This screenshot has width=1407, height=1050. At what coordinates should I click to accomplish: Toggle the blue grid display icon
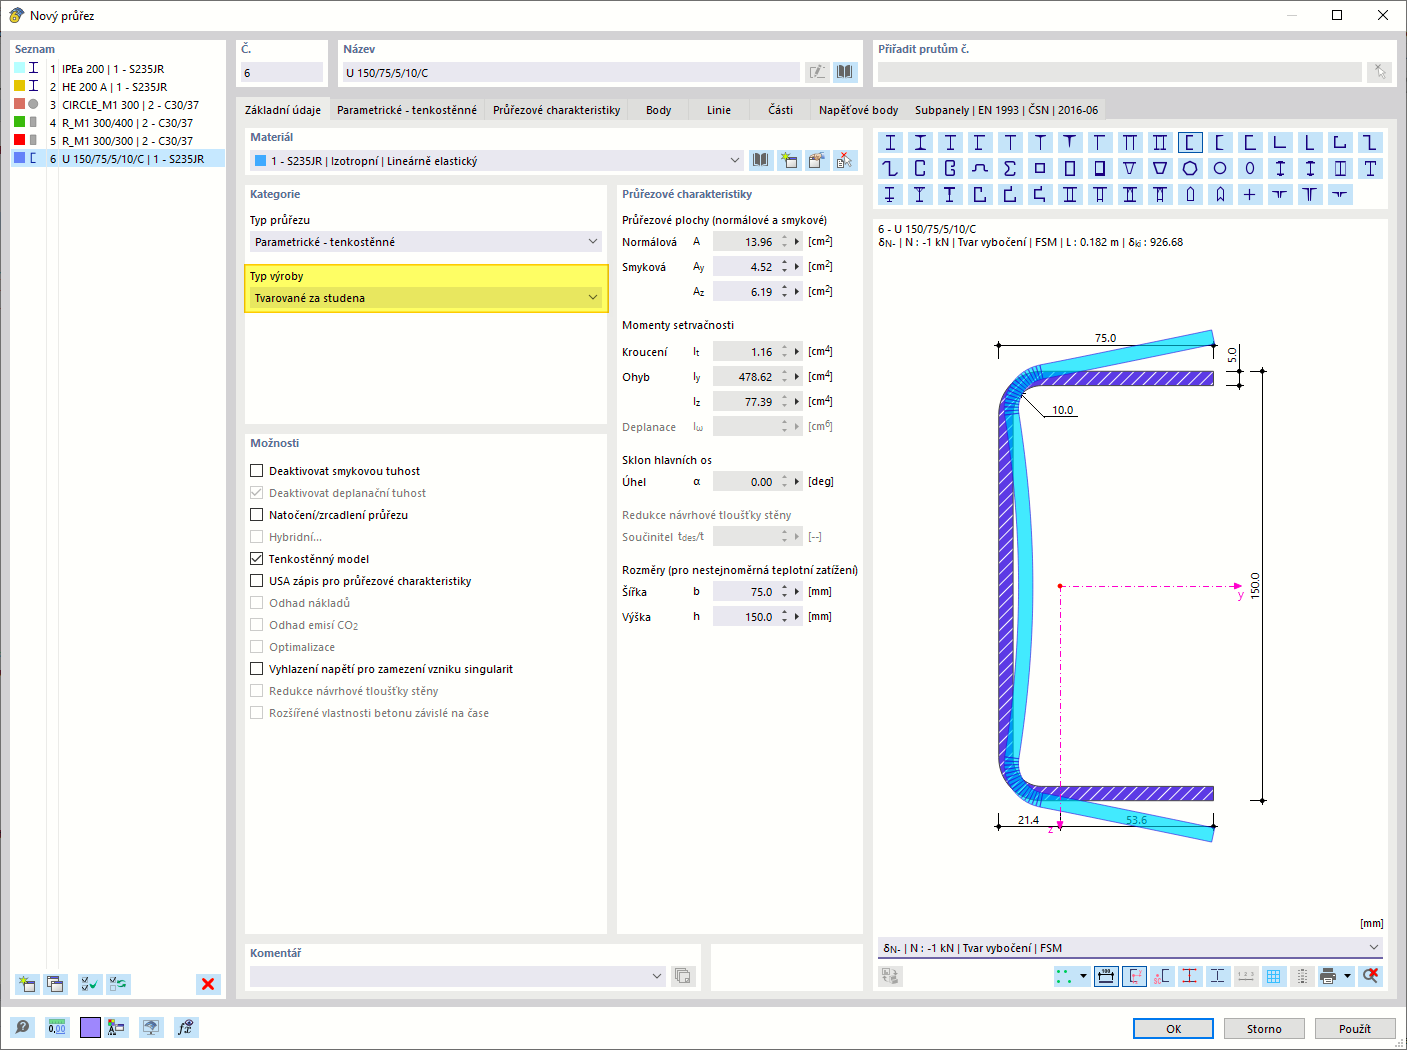1274,976
